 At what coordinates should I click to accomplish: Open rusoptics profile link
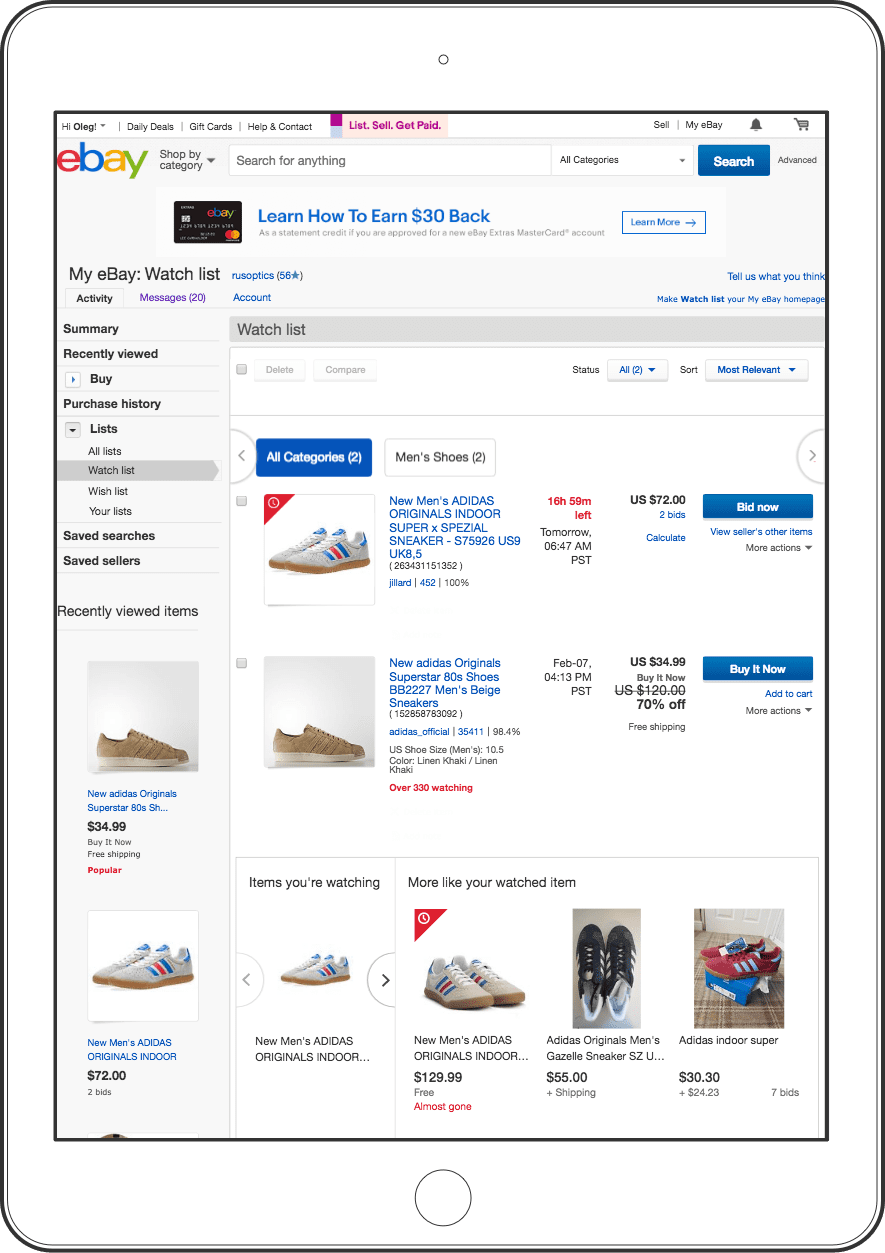pos(253,275)
